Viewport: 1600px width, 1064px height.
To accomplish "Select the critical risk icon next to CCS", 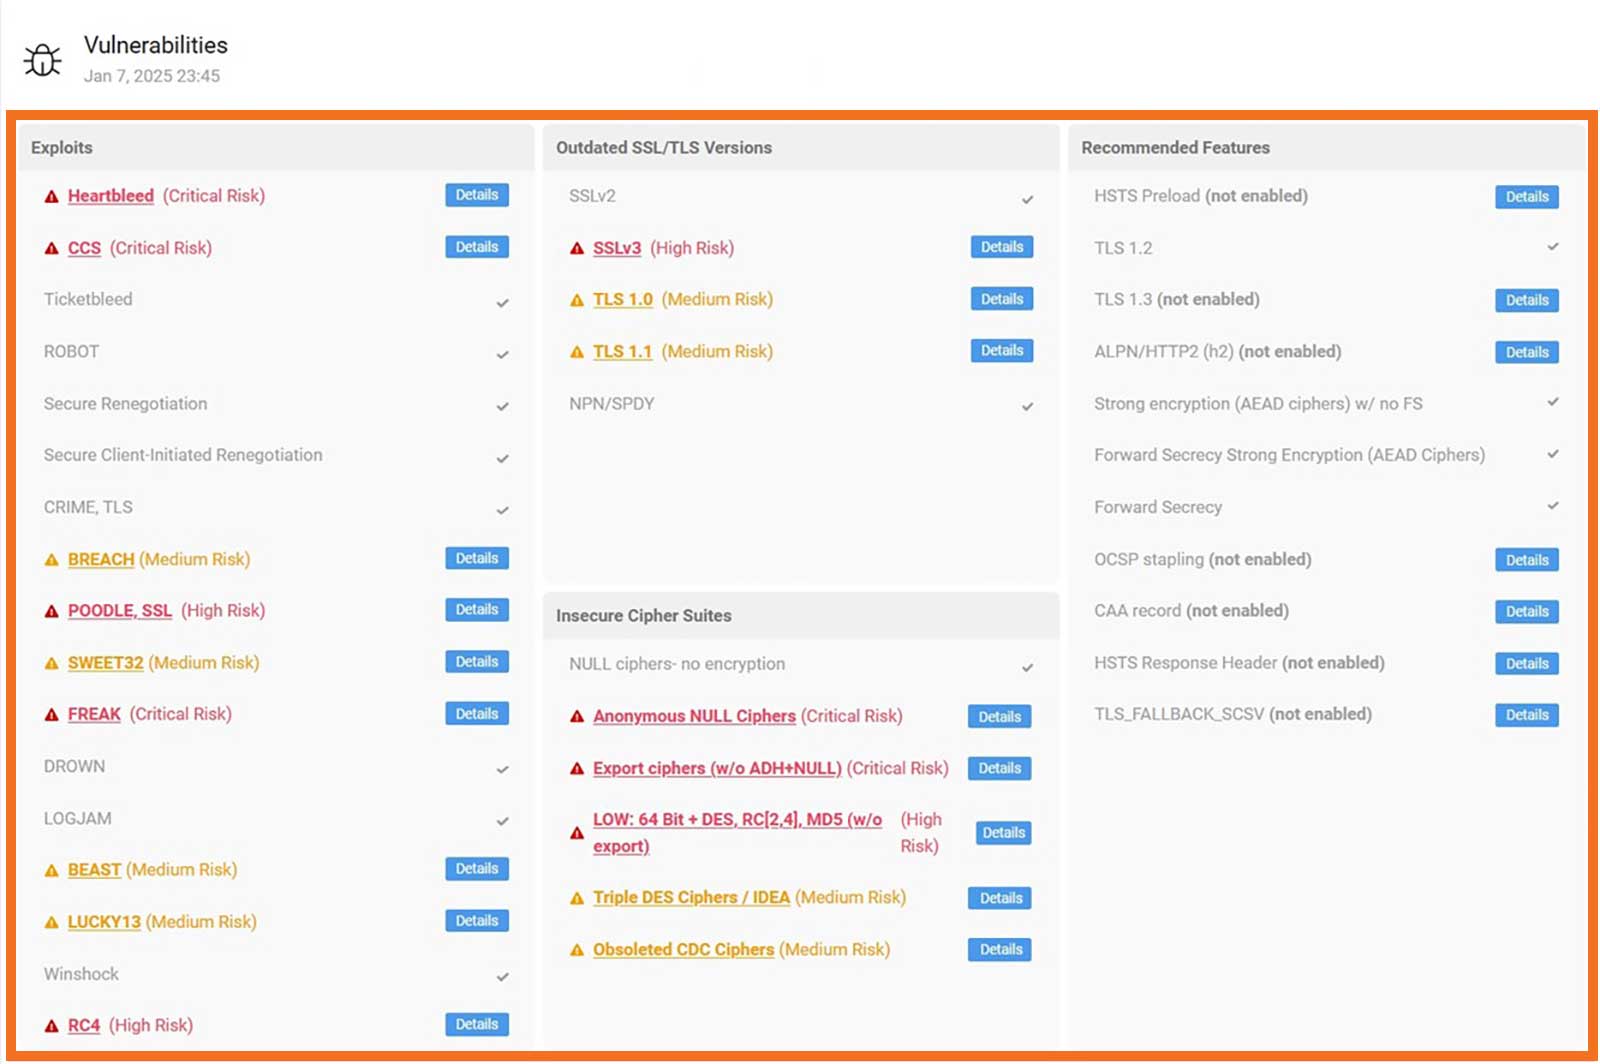I will pyautogui.click(x=50, y=248).
